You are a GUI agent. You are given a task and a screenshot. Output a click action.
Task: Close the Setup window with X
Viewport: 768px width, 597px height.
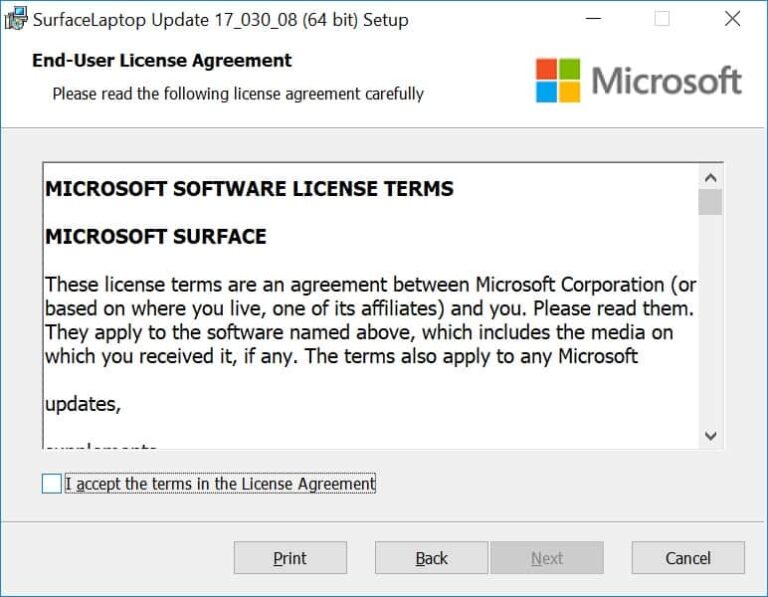tap(732, 19)
